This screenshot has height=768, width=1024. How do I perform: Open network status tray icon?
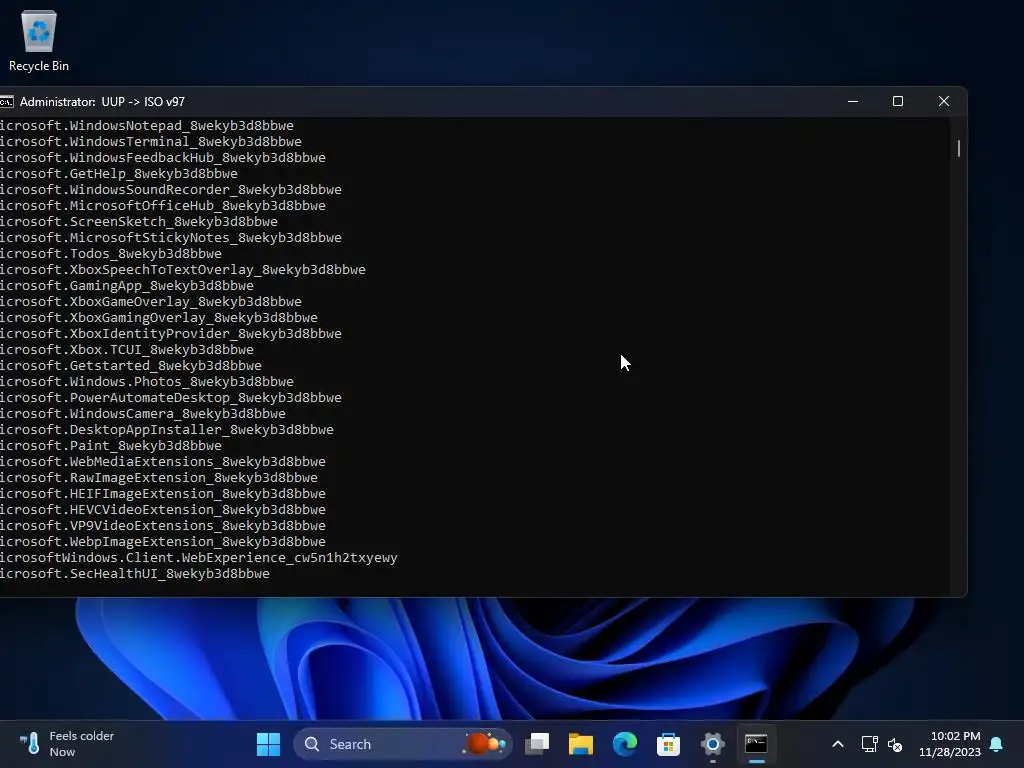point(869,744)
